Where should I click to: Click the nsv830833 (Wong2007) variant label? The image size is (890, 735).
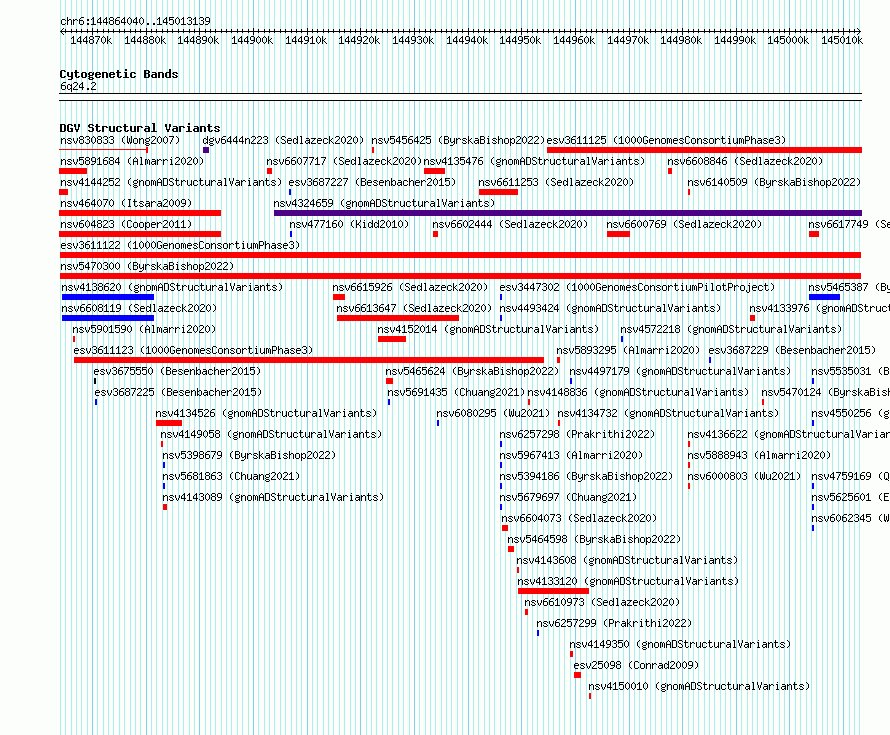(x=120, y=140)
